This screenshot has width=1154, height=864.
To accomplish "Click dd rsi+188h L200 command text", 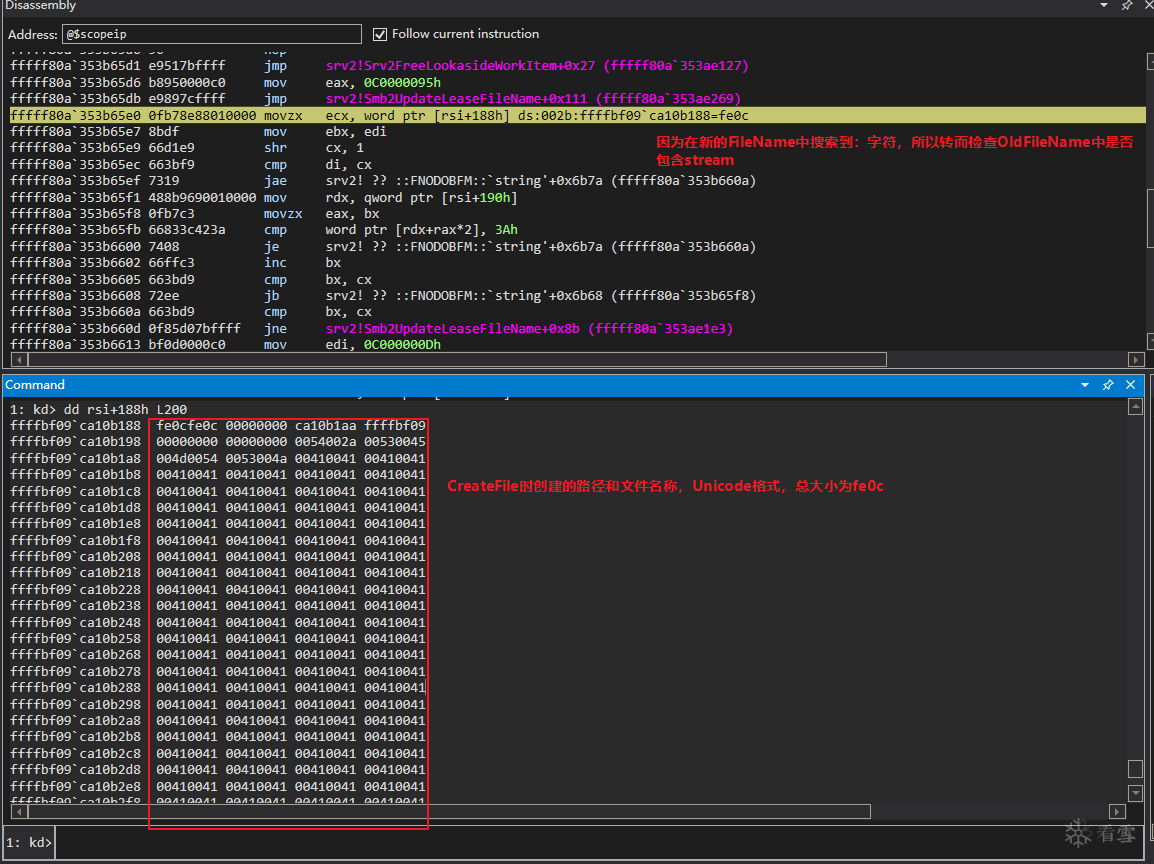I will 125,409.
